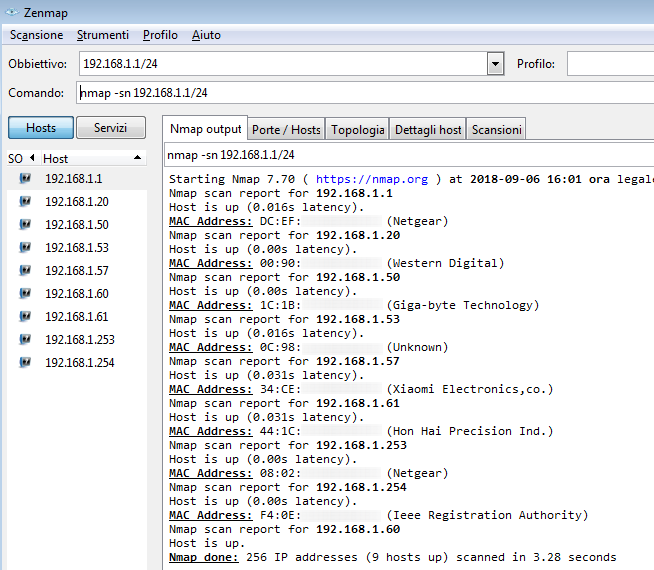Open the Scansione menu
Image resolution: width=654 pixels, height=570 pixels.
(x=36, y=35)
